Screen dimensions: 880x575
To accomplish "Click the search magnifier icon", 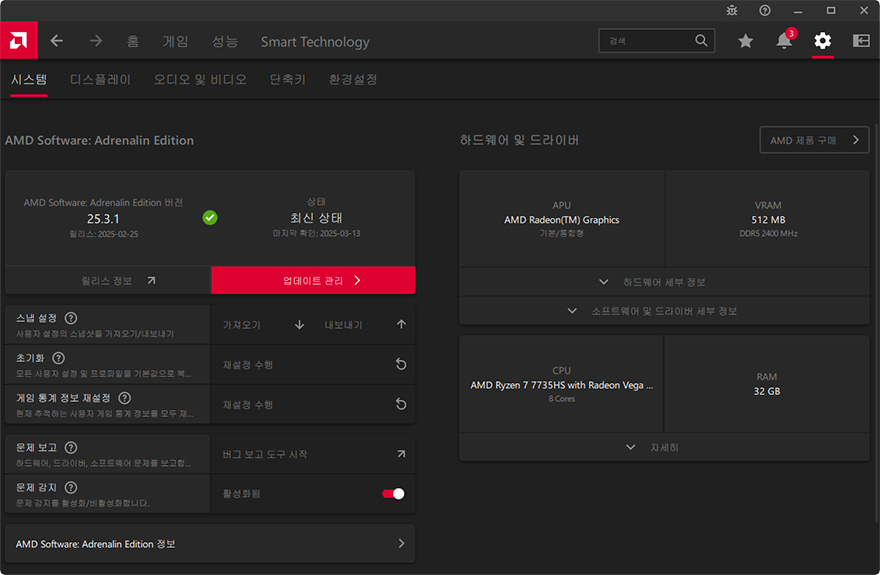I will pos(701,40).
